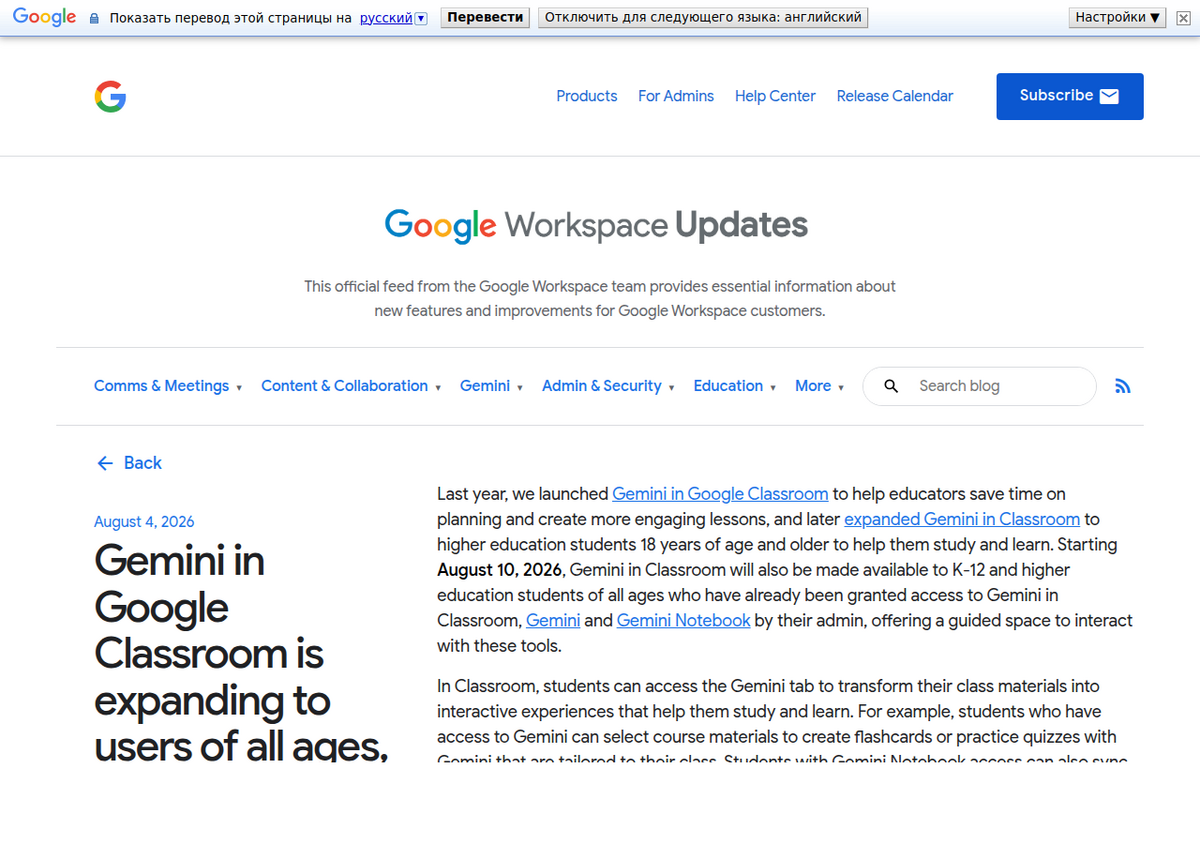The image size is (1200, 844).
Task: Click the Перевести translate button
Action: click(485, 18)
